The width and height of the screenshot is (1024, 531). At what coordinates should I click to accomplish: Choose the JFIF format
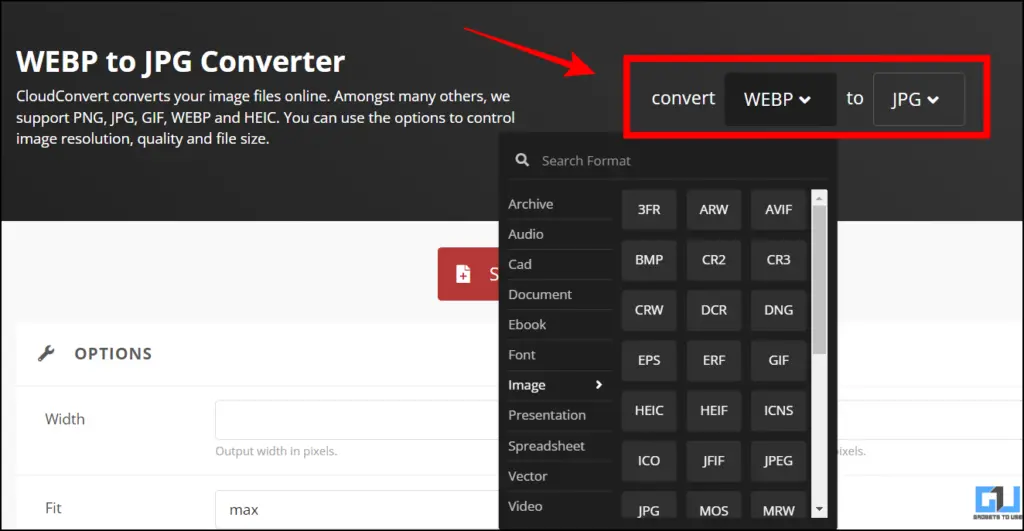click(714, 461)
